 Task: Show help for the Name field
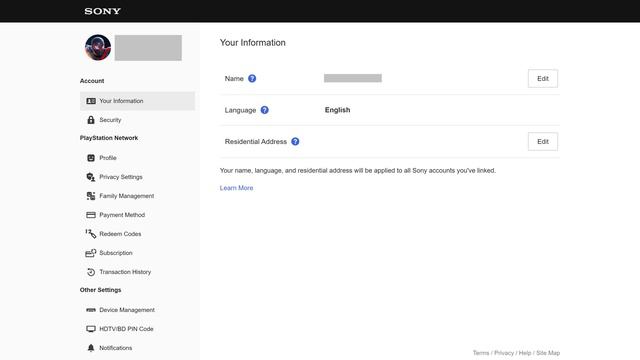pos(252,78)
